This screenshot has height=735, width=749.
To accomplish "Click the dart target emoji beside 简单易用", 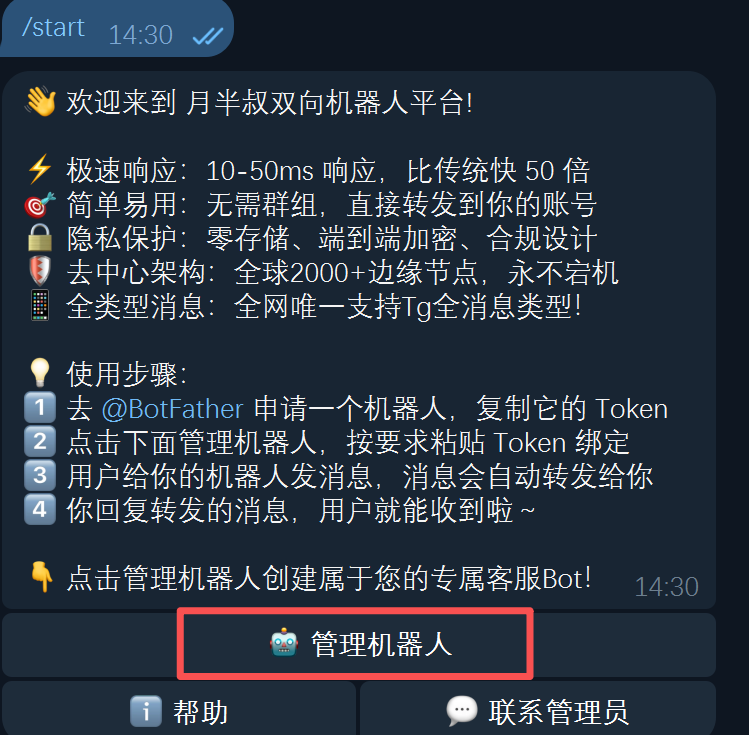I will pyautogui.click(x=40, y=204).
